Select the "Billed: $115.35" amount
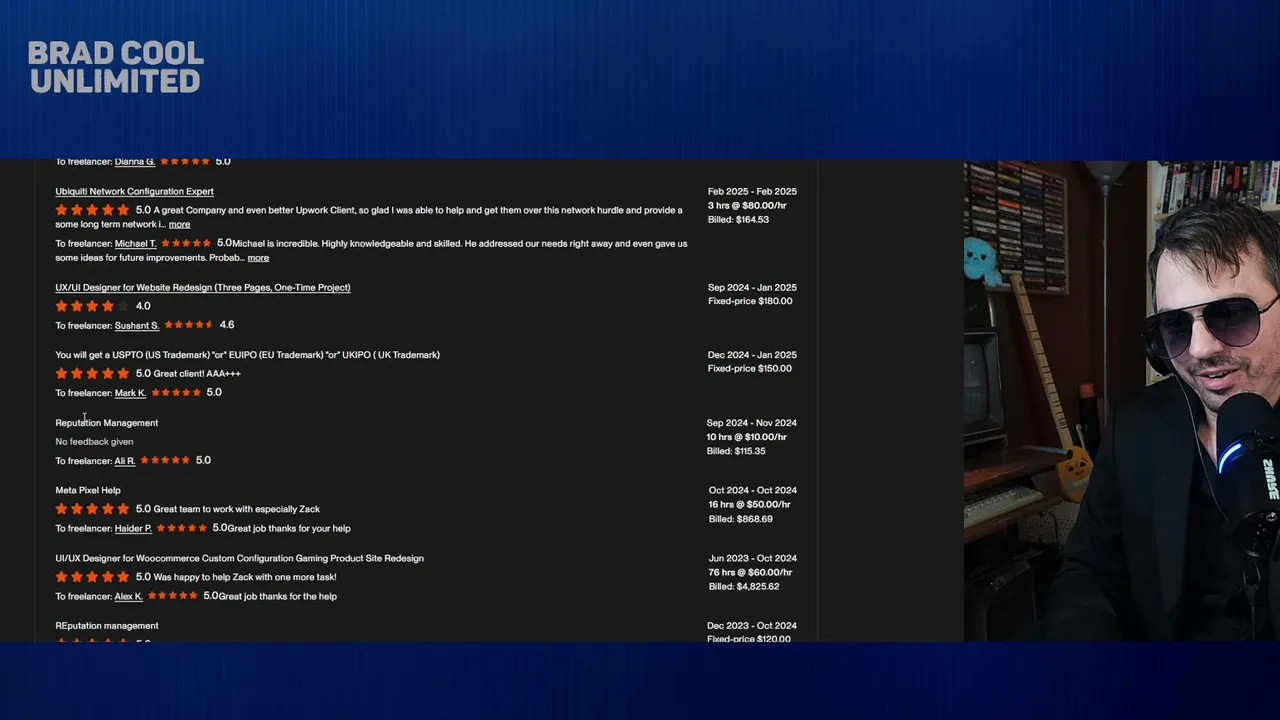 coord(736,452)
